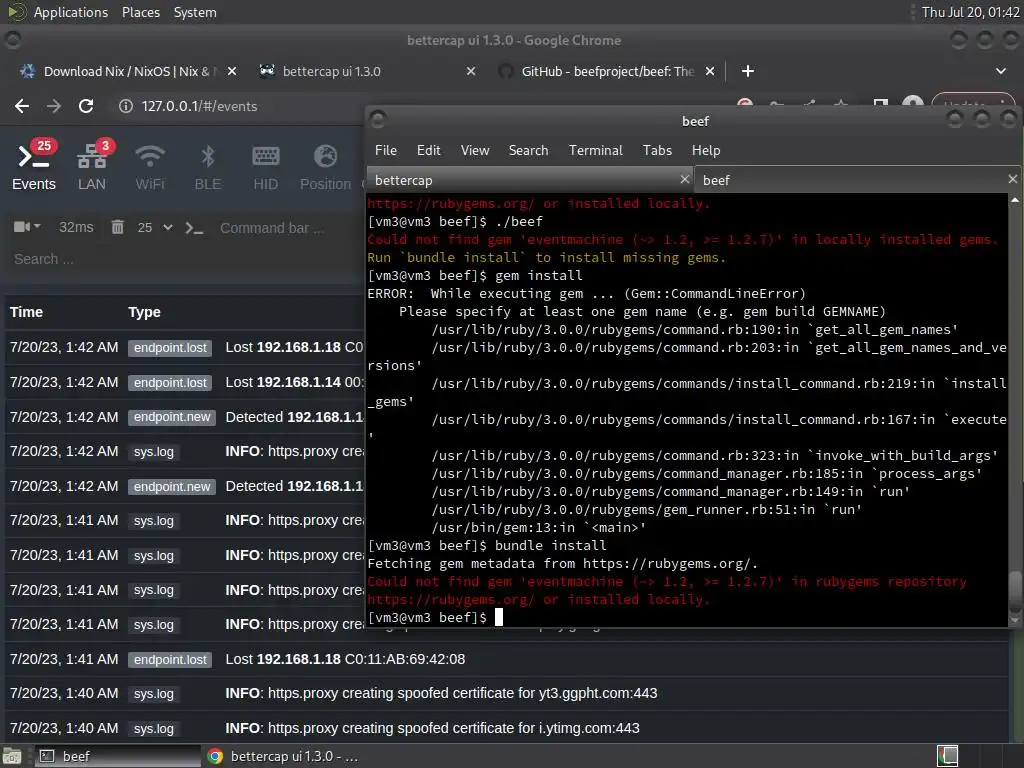This screenshot has width=1024, height=768.
Task: Close the bettercap terminal tab
Action: (684, 179)
